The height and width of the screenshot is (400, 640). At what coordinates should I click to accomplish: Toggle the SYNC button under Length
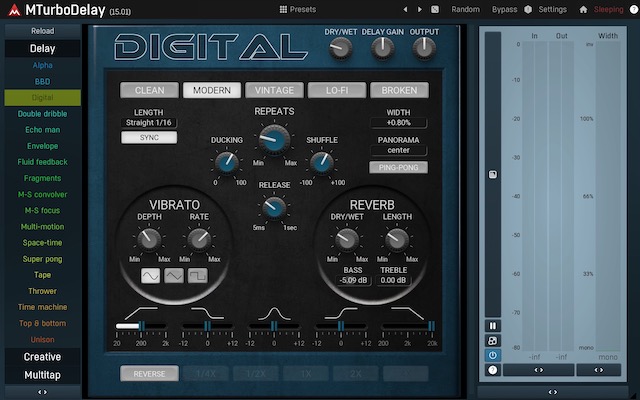(148, 138)
